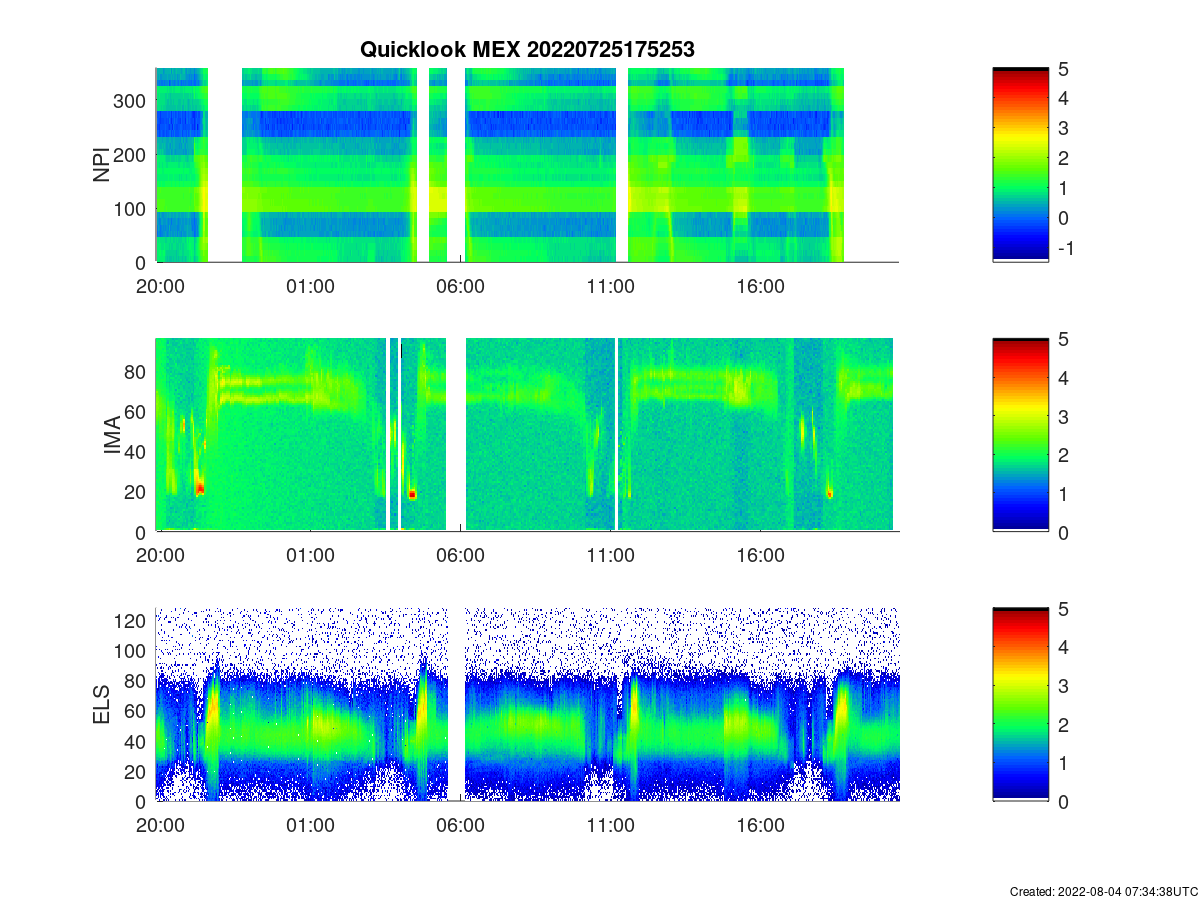
Task: Click the NPI panel colorbar
Action: [1020, 165]
